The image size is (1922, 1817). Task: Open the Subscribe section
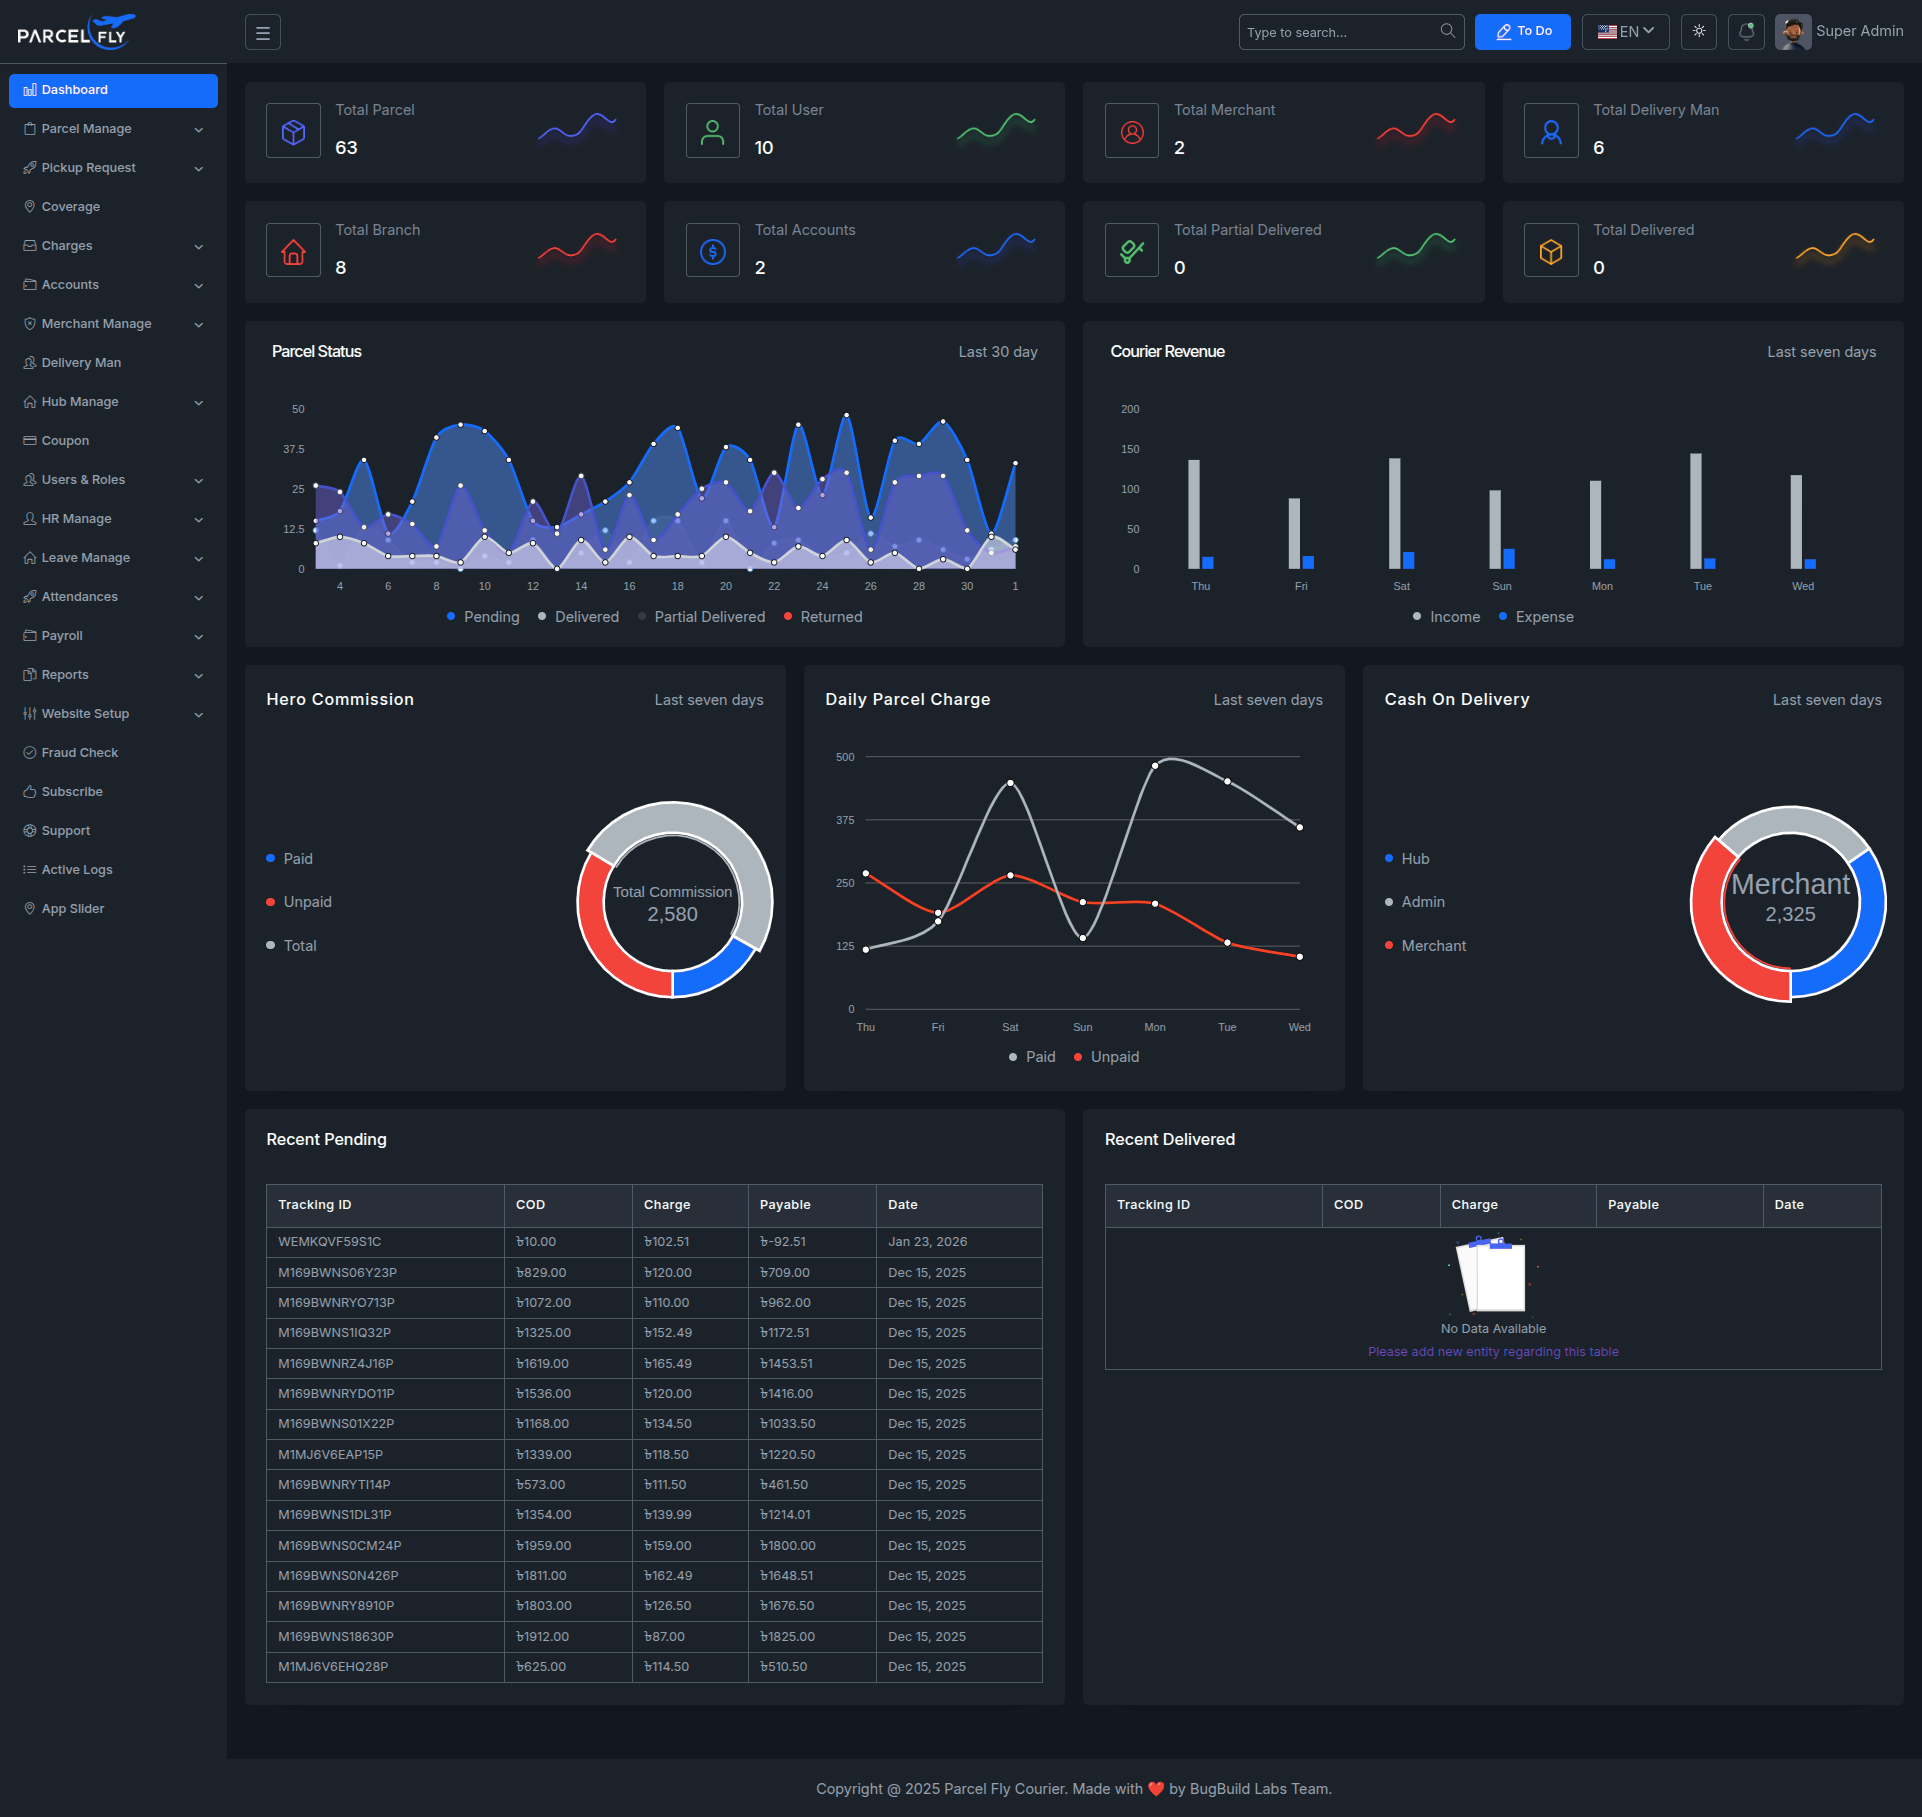click(72, 791)
